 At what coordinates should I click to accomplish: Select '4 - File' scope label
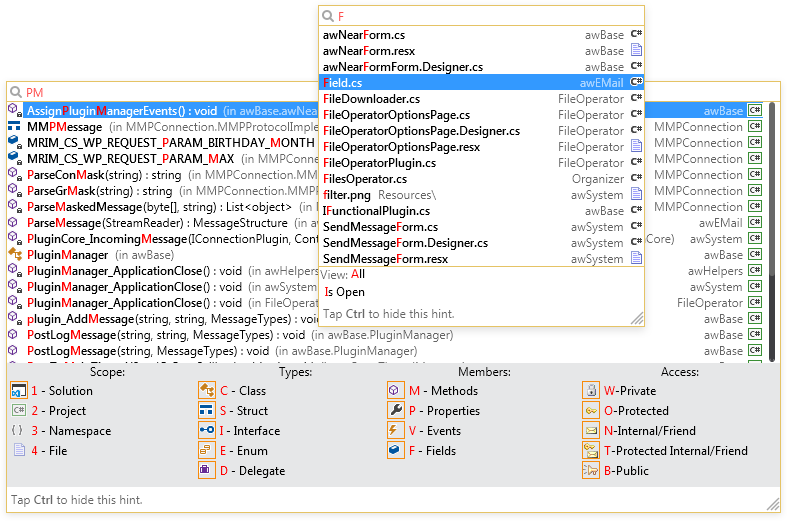[49, 451]
